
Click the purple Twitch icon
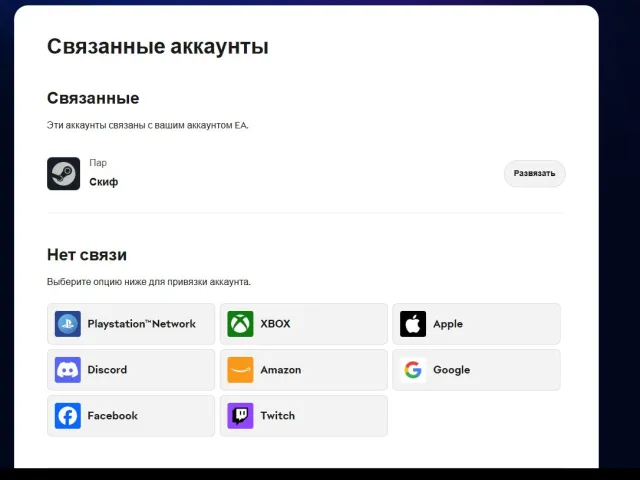pos(240,416)
